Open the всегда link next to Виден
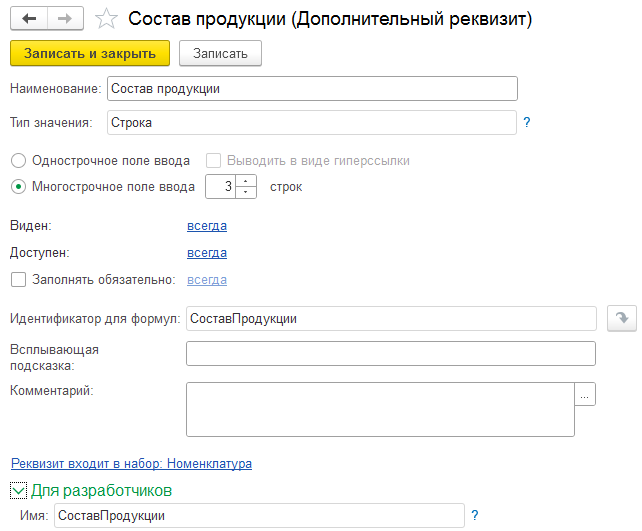This screenshot has width=642, height=531. click(207, 225)
